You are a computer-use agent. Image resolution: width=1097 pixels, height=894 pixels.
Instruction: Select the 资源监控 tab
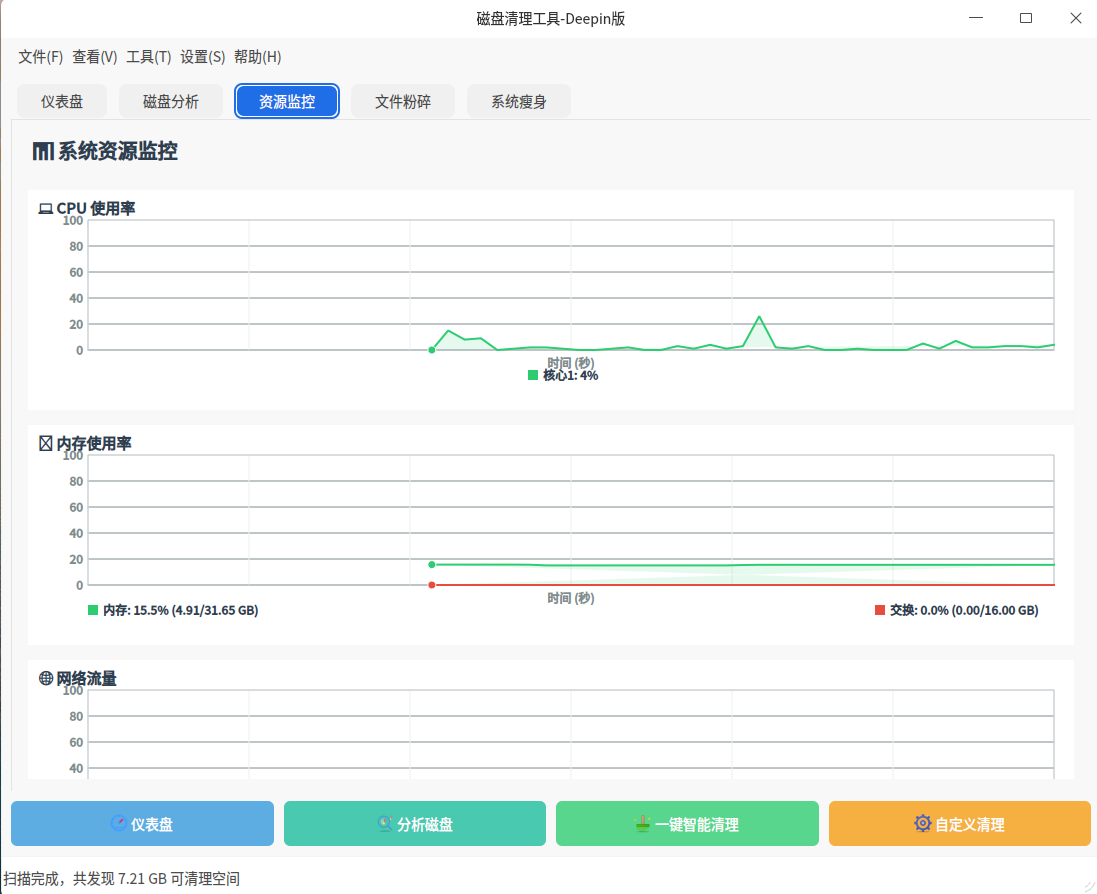287,101
